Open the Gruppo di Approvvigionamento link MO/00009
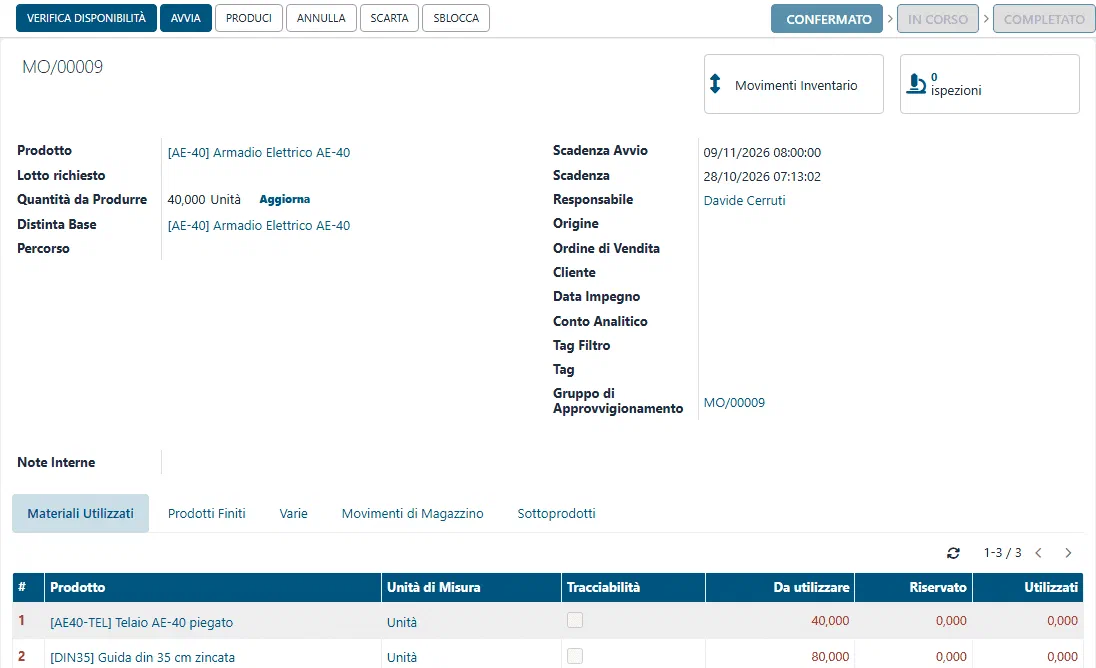 tap(734, 402)
